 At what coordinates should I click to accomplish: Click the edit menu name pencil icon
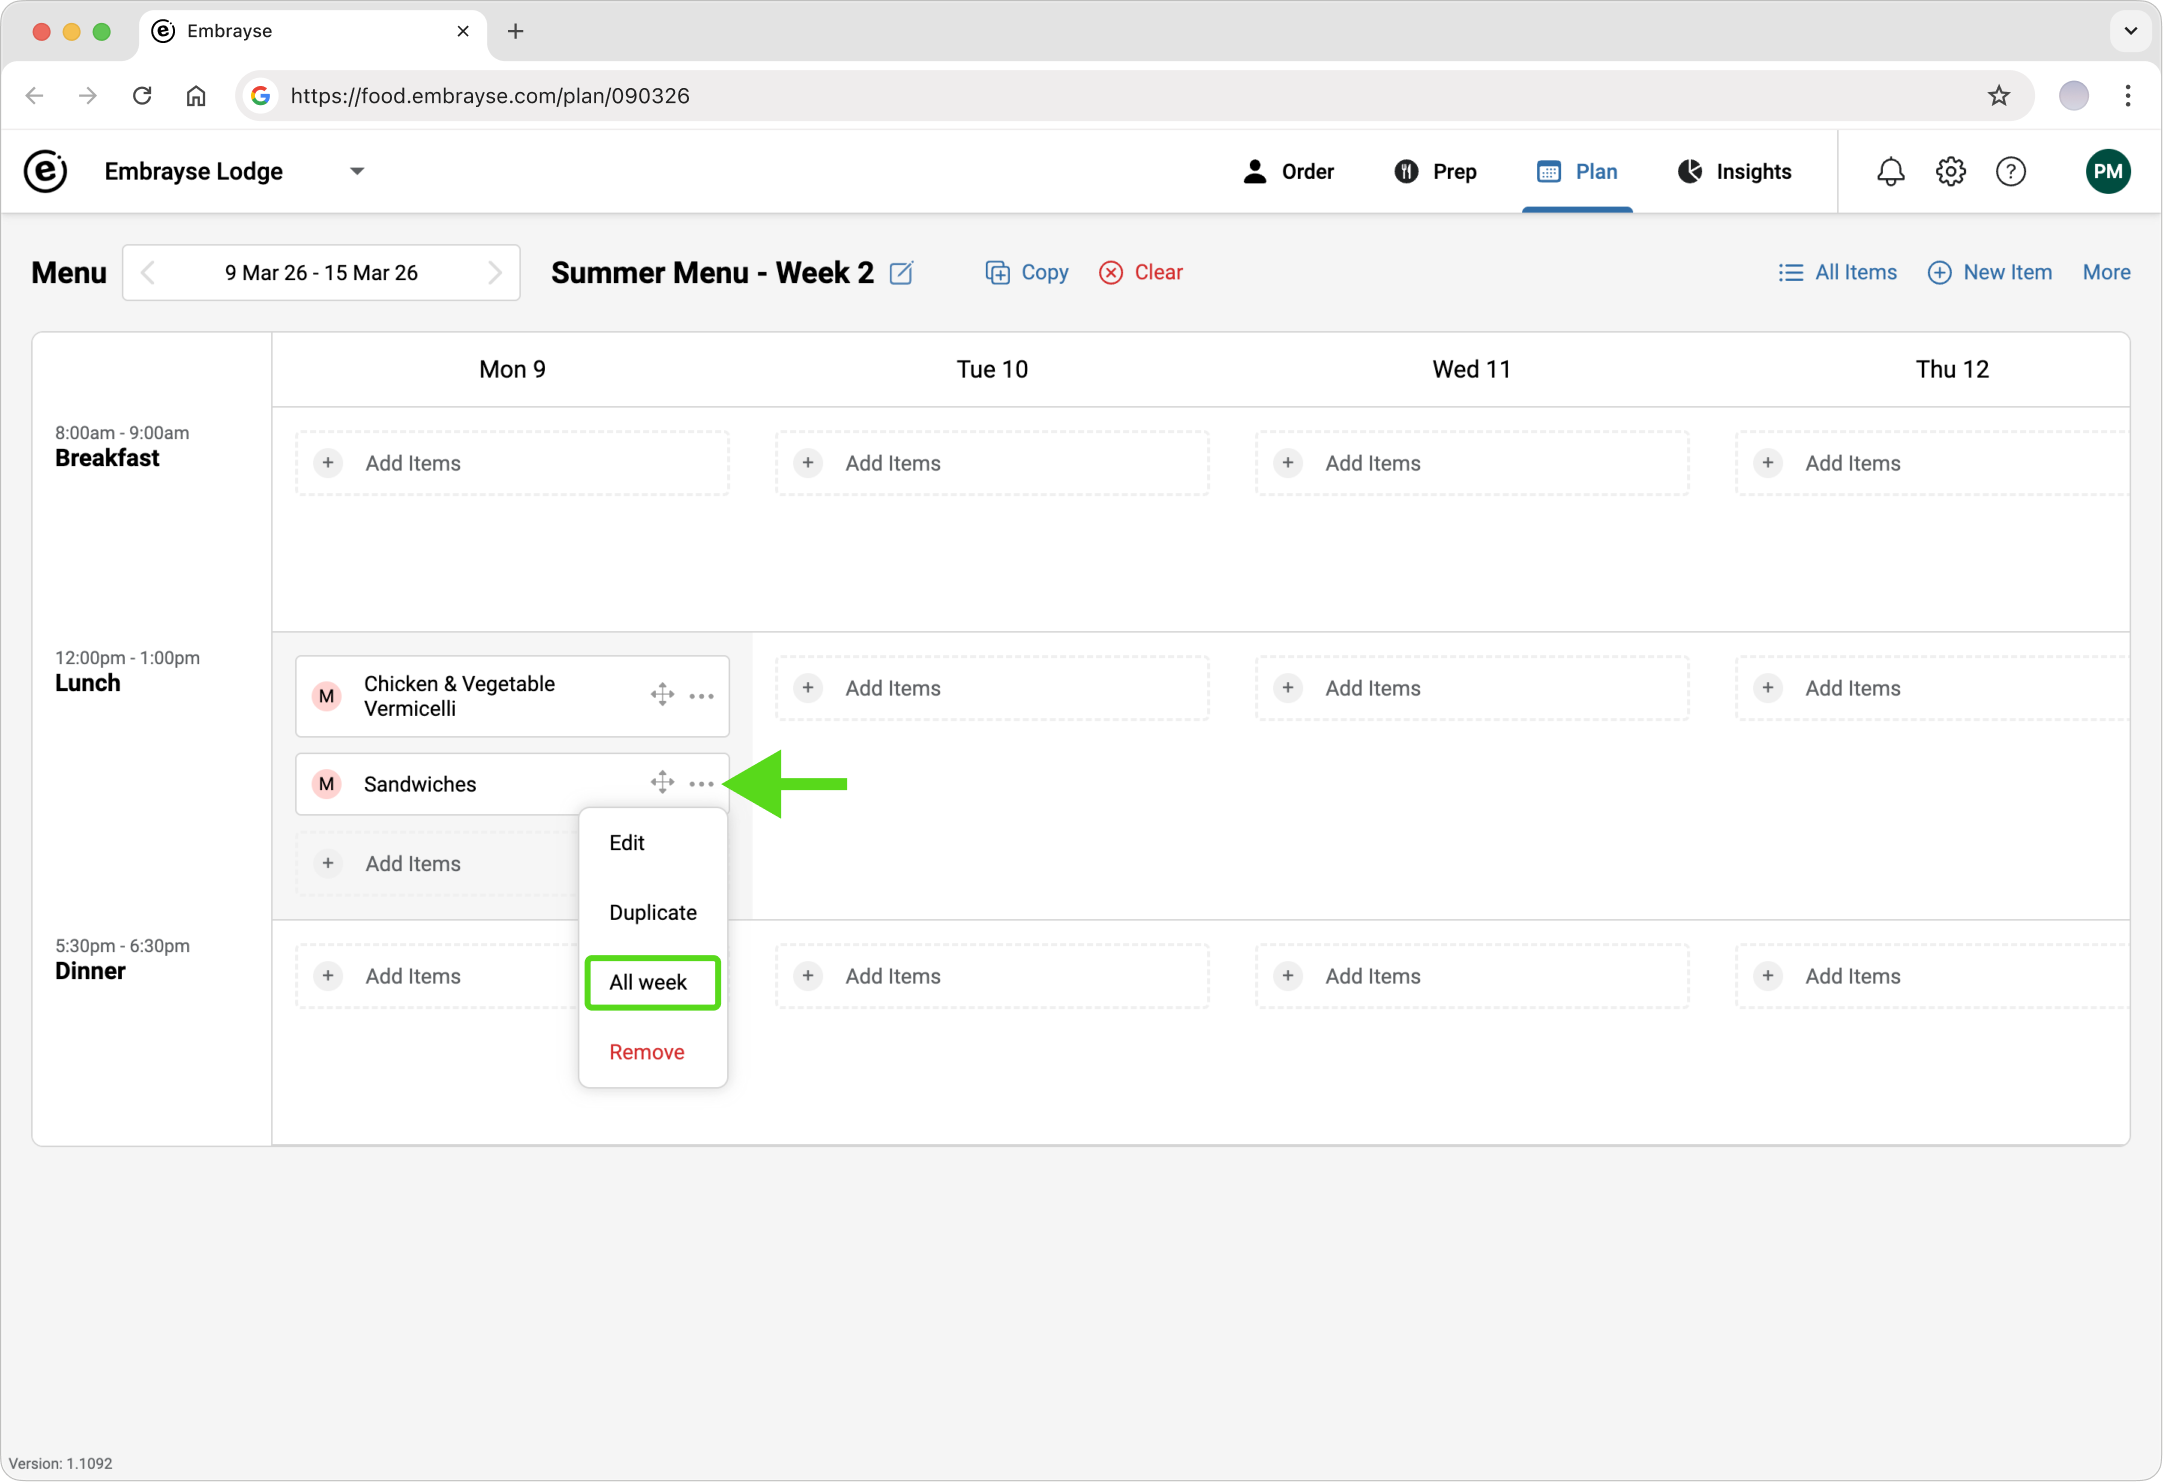(x=901, y=273)
